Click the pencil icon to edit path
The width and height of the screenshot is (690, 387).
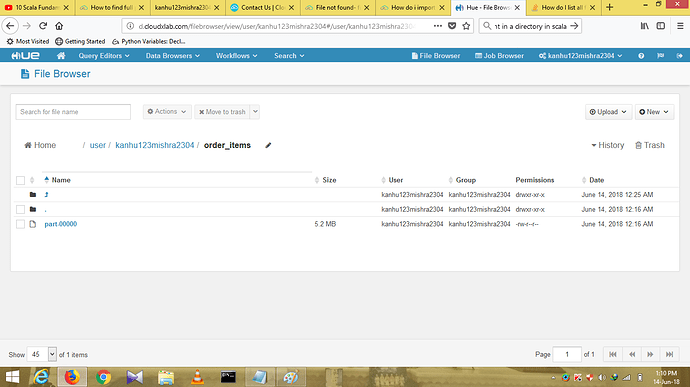268,145
